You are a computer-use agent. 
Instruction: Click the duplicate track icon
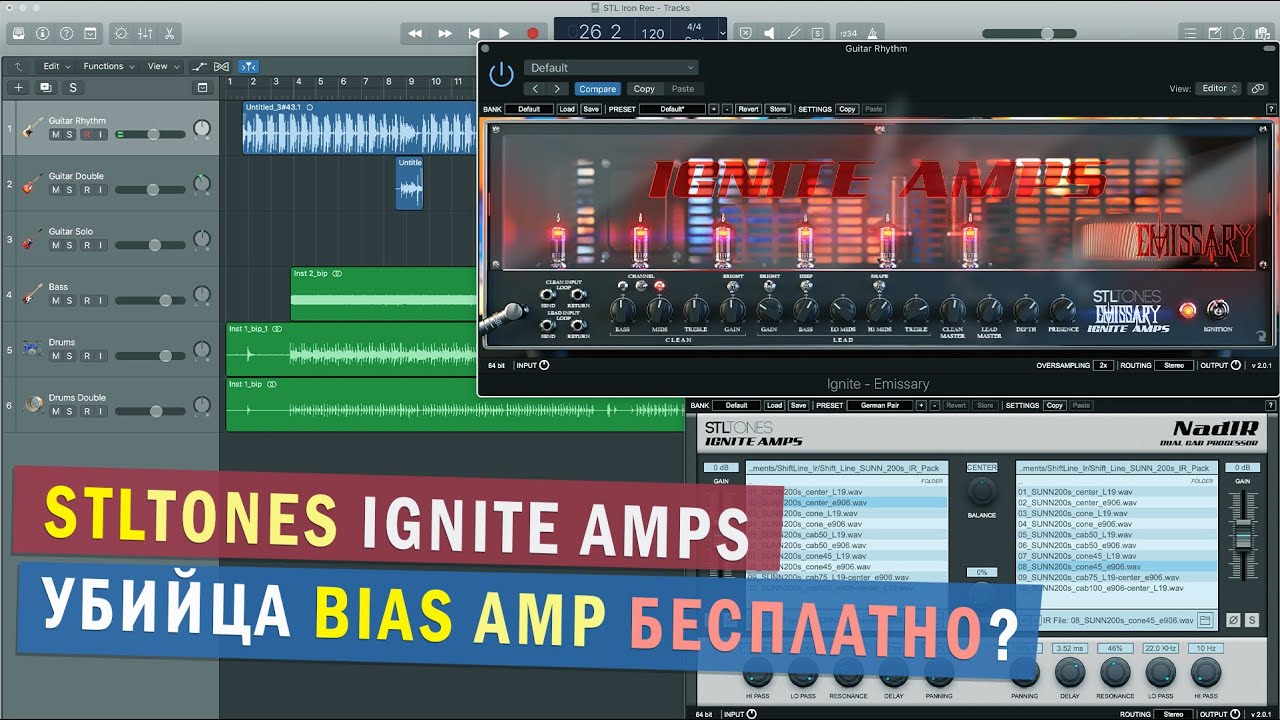(x=46, y=88)
